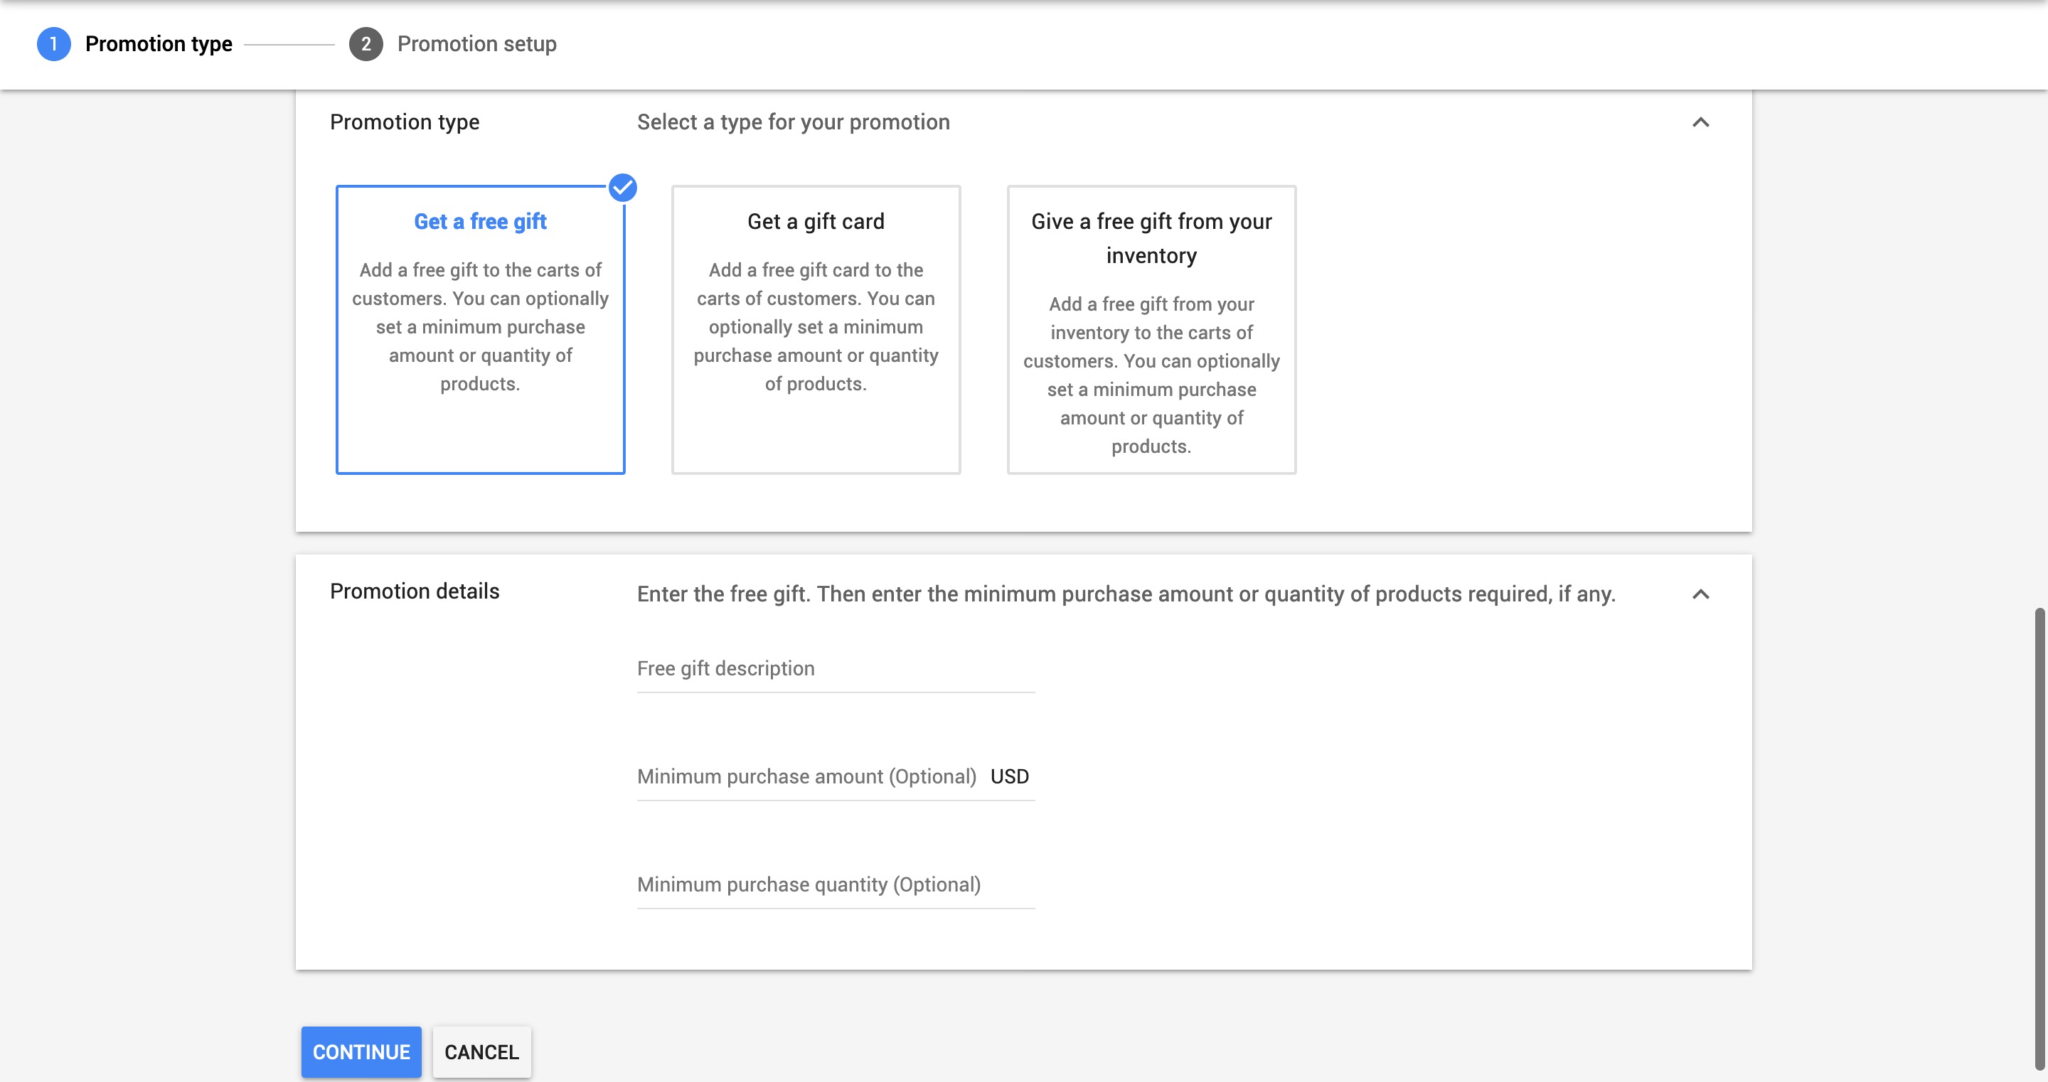Focus the Free gift description field

[836, 669]
